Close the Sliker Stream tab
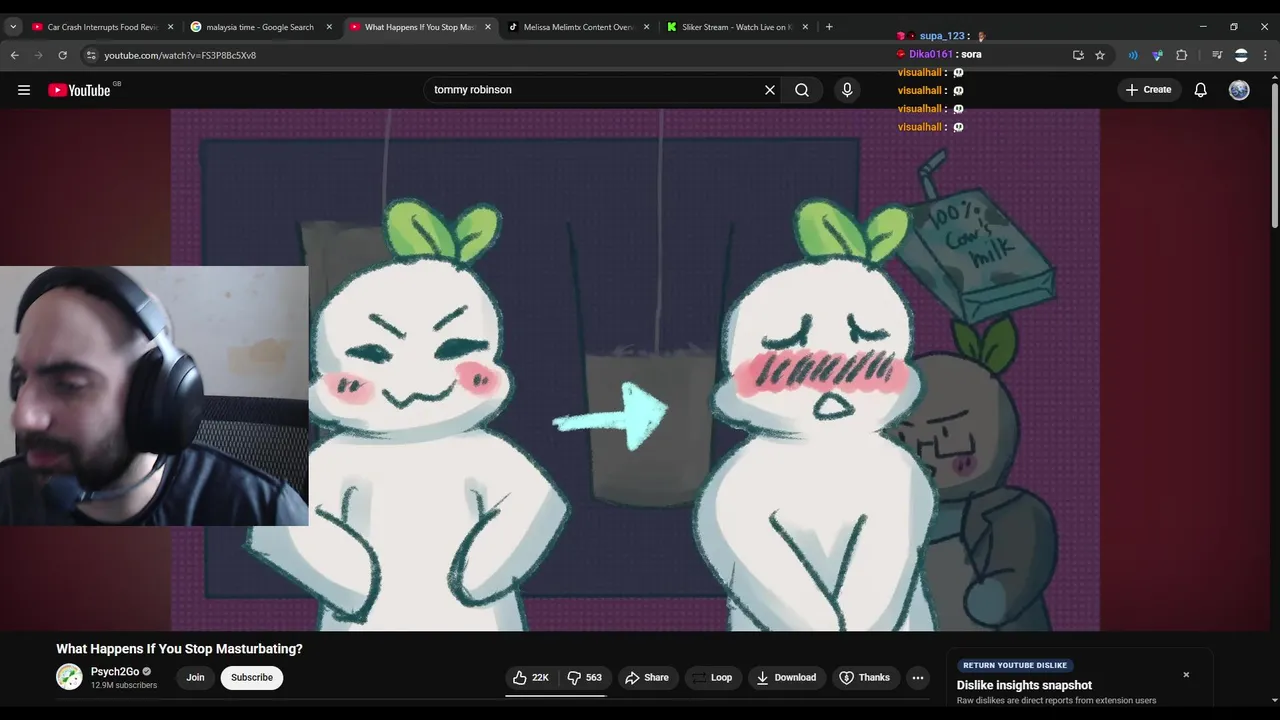Viewport: 1280px width, 720px height. pyautogui.click(x=805, y=27)
